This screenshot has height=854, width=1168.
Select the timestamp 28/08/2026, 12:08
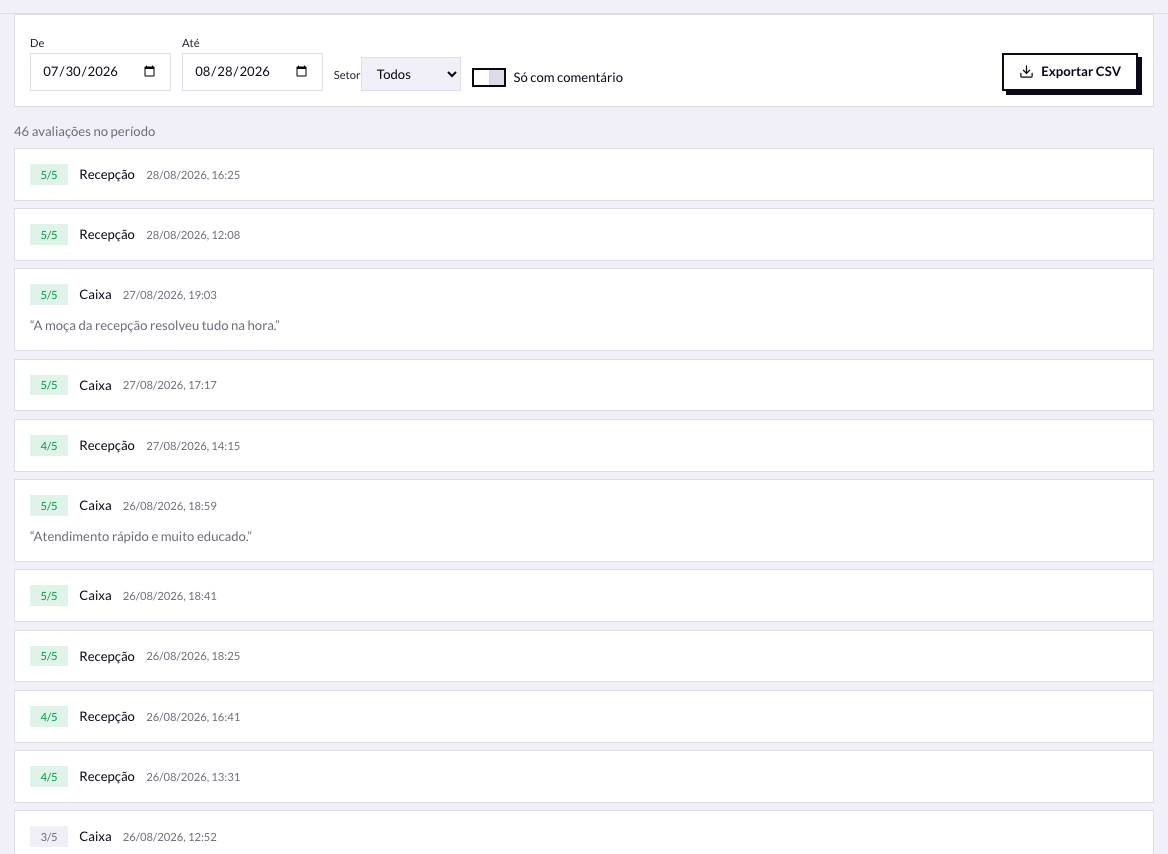(193, 235)
